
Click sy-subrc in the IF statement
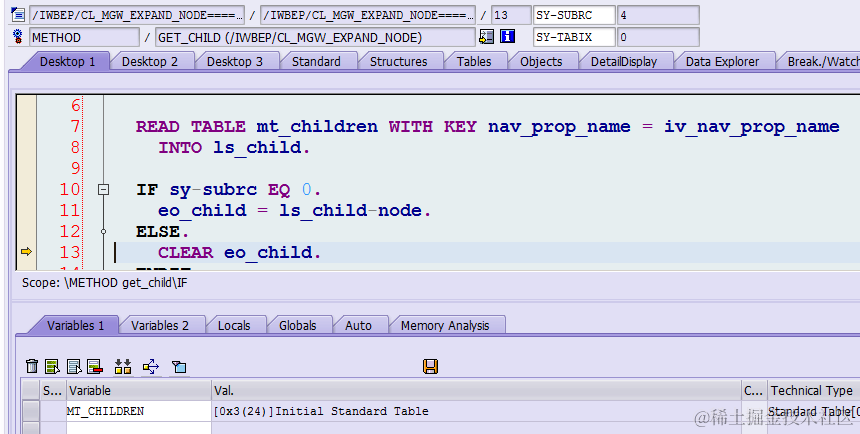coord(213,190)
